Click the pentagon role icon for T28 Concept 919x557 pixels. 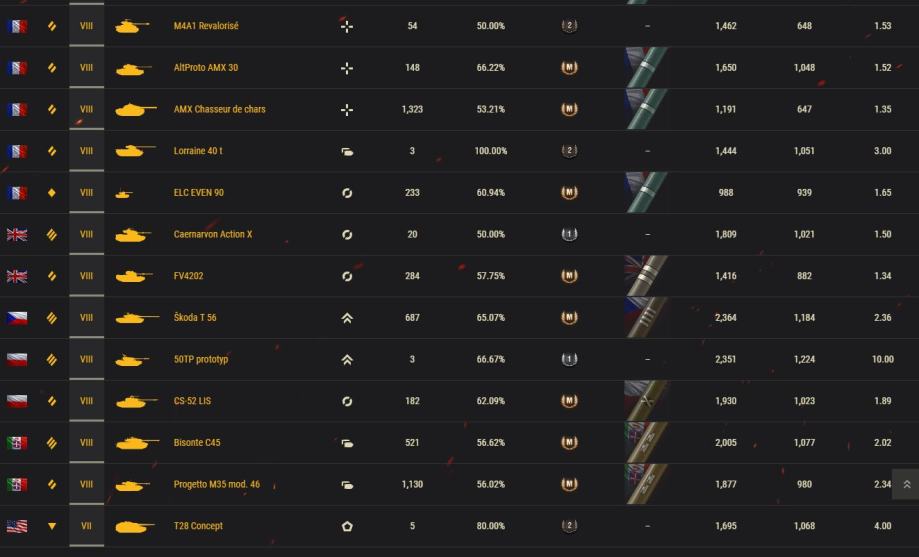[x=347, y=526]
